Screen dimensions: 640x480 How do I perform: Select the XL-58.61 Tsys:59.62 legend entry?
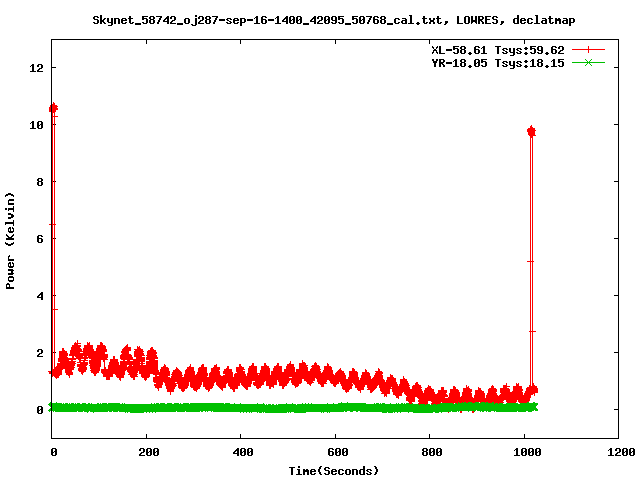point(498,50)
